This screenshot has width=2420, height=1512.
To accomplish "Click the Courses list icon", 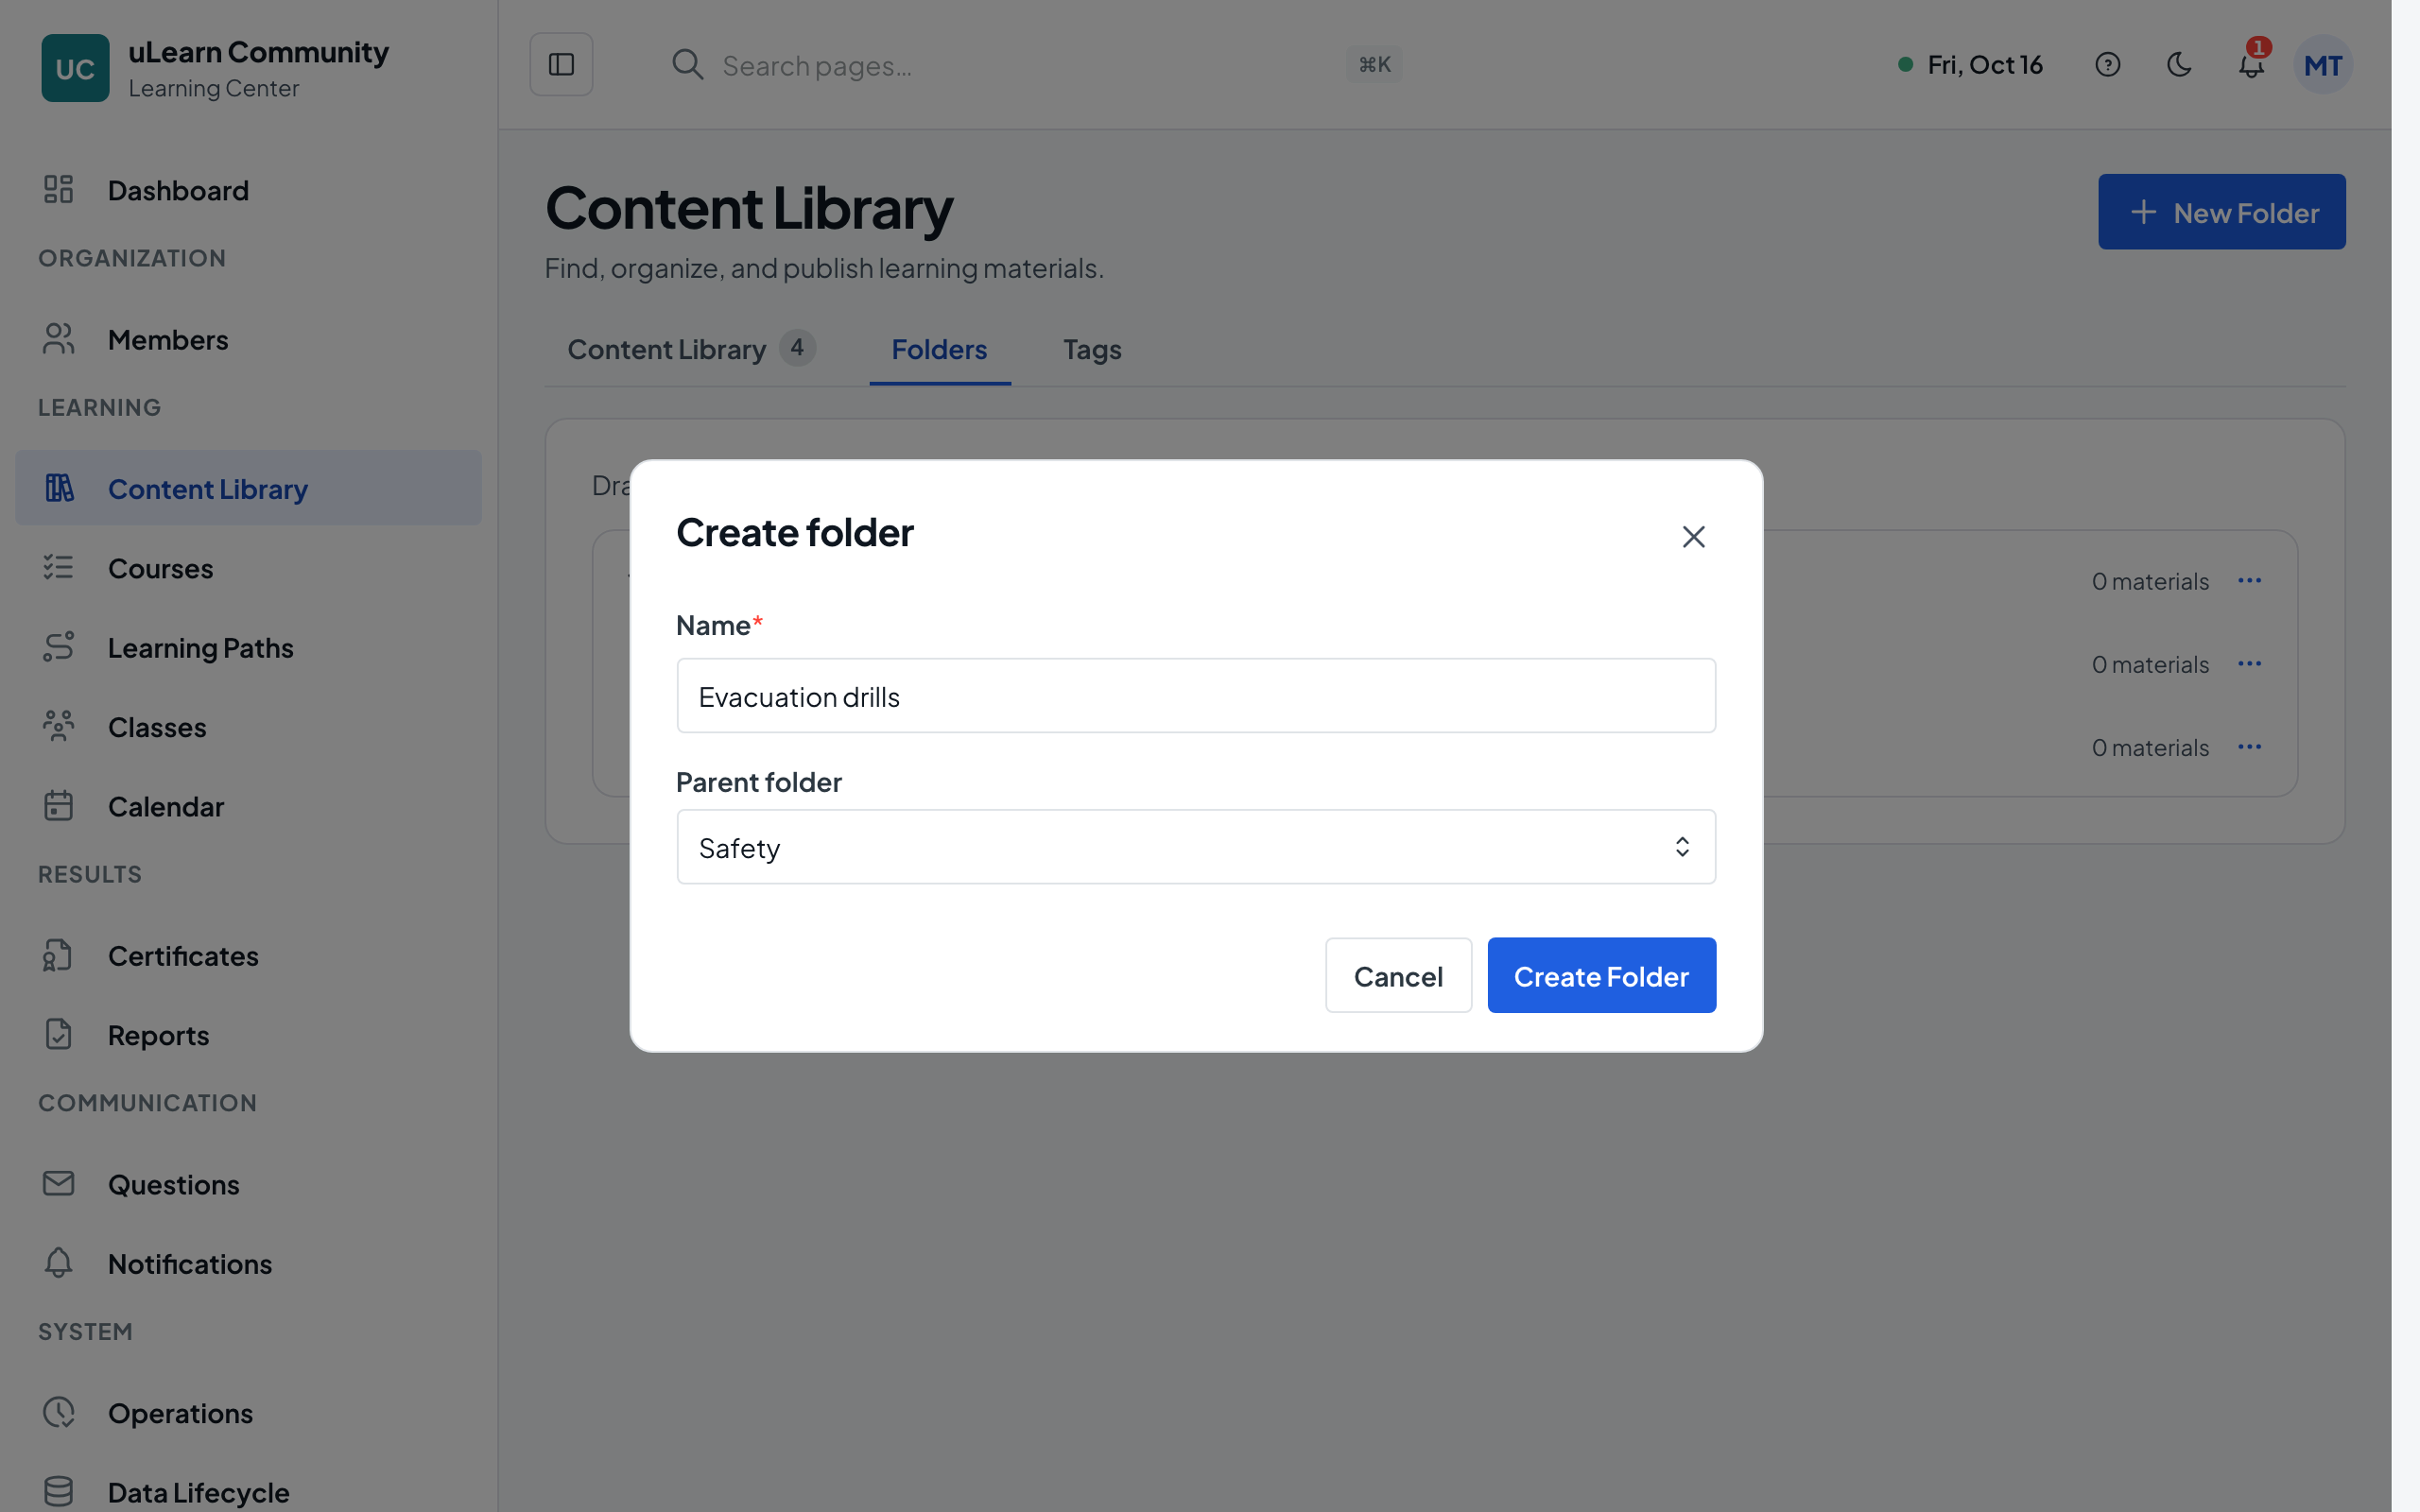I will [59, 568].
